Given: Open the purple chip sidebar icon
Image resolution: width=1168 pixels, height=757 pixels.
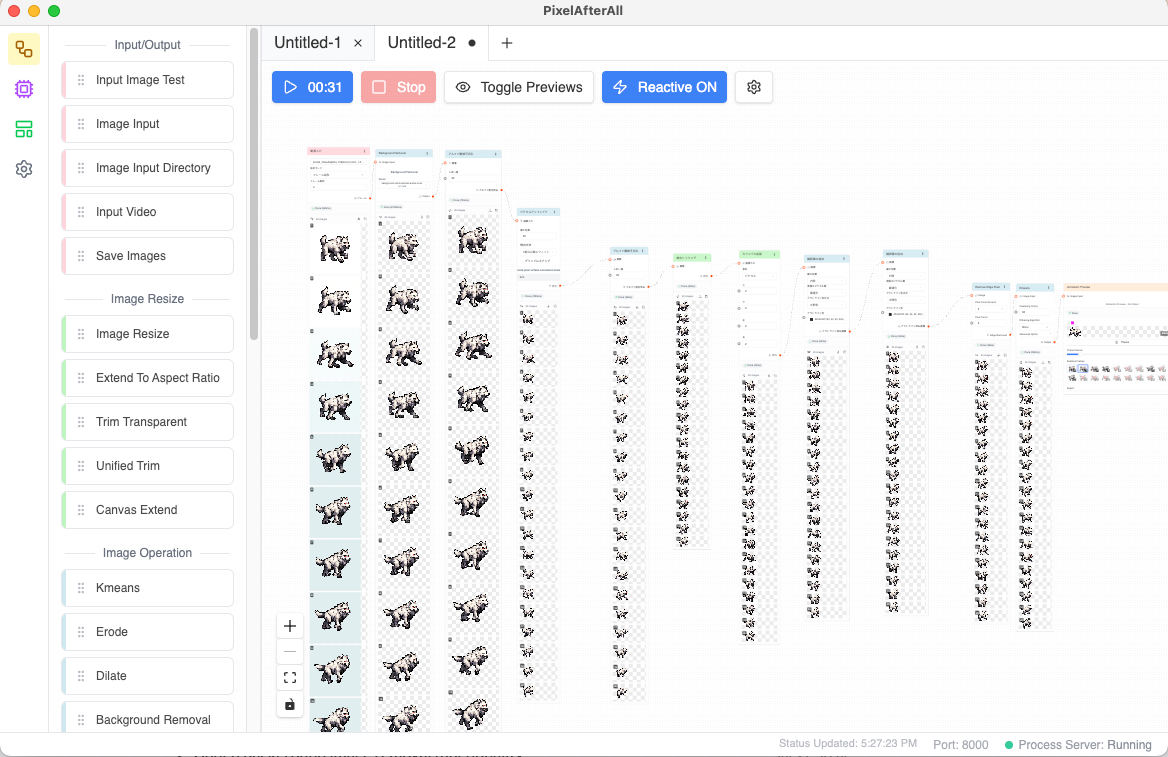Looking at the screenshot, I should (x=24, y=89).
